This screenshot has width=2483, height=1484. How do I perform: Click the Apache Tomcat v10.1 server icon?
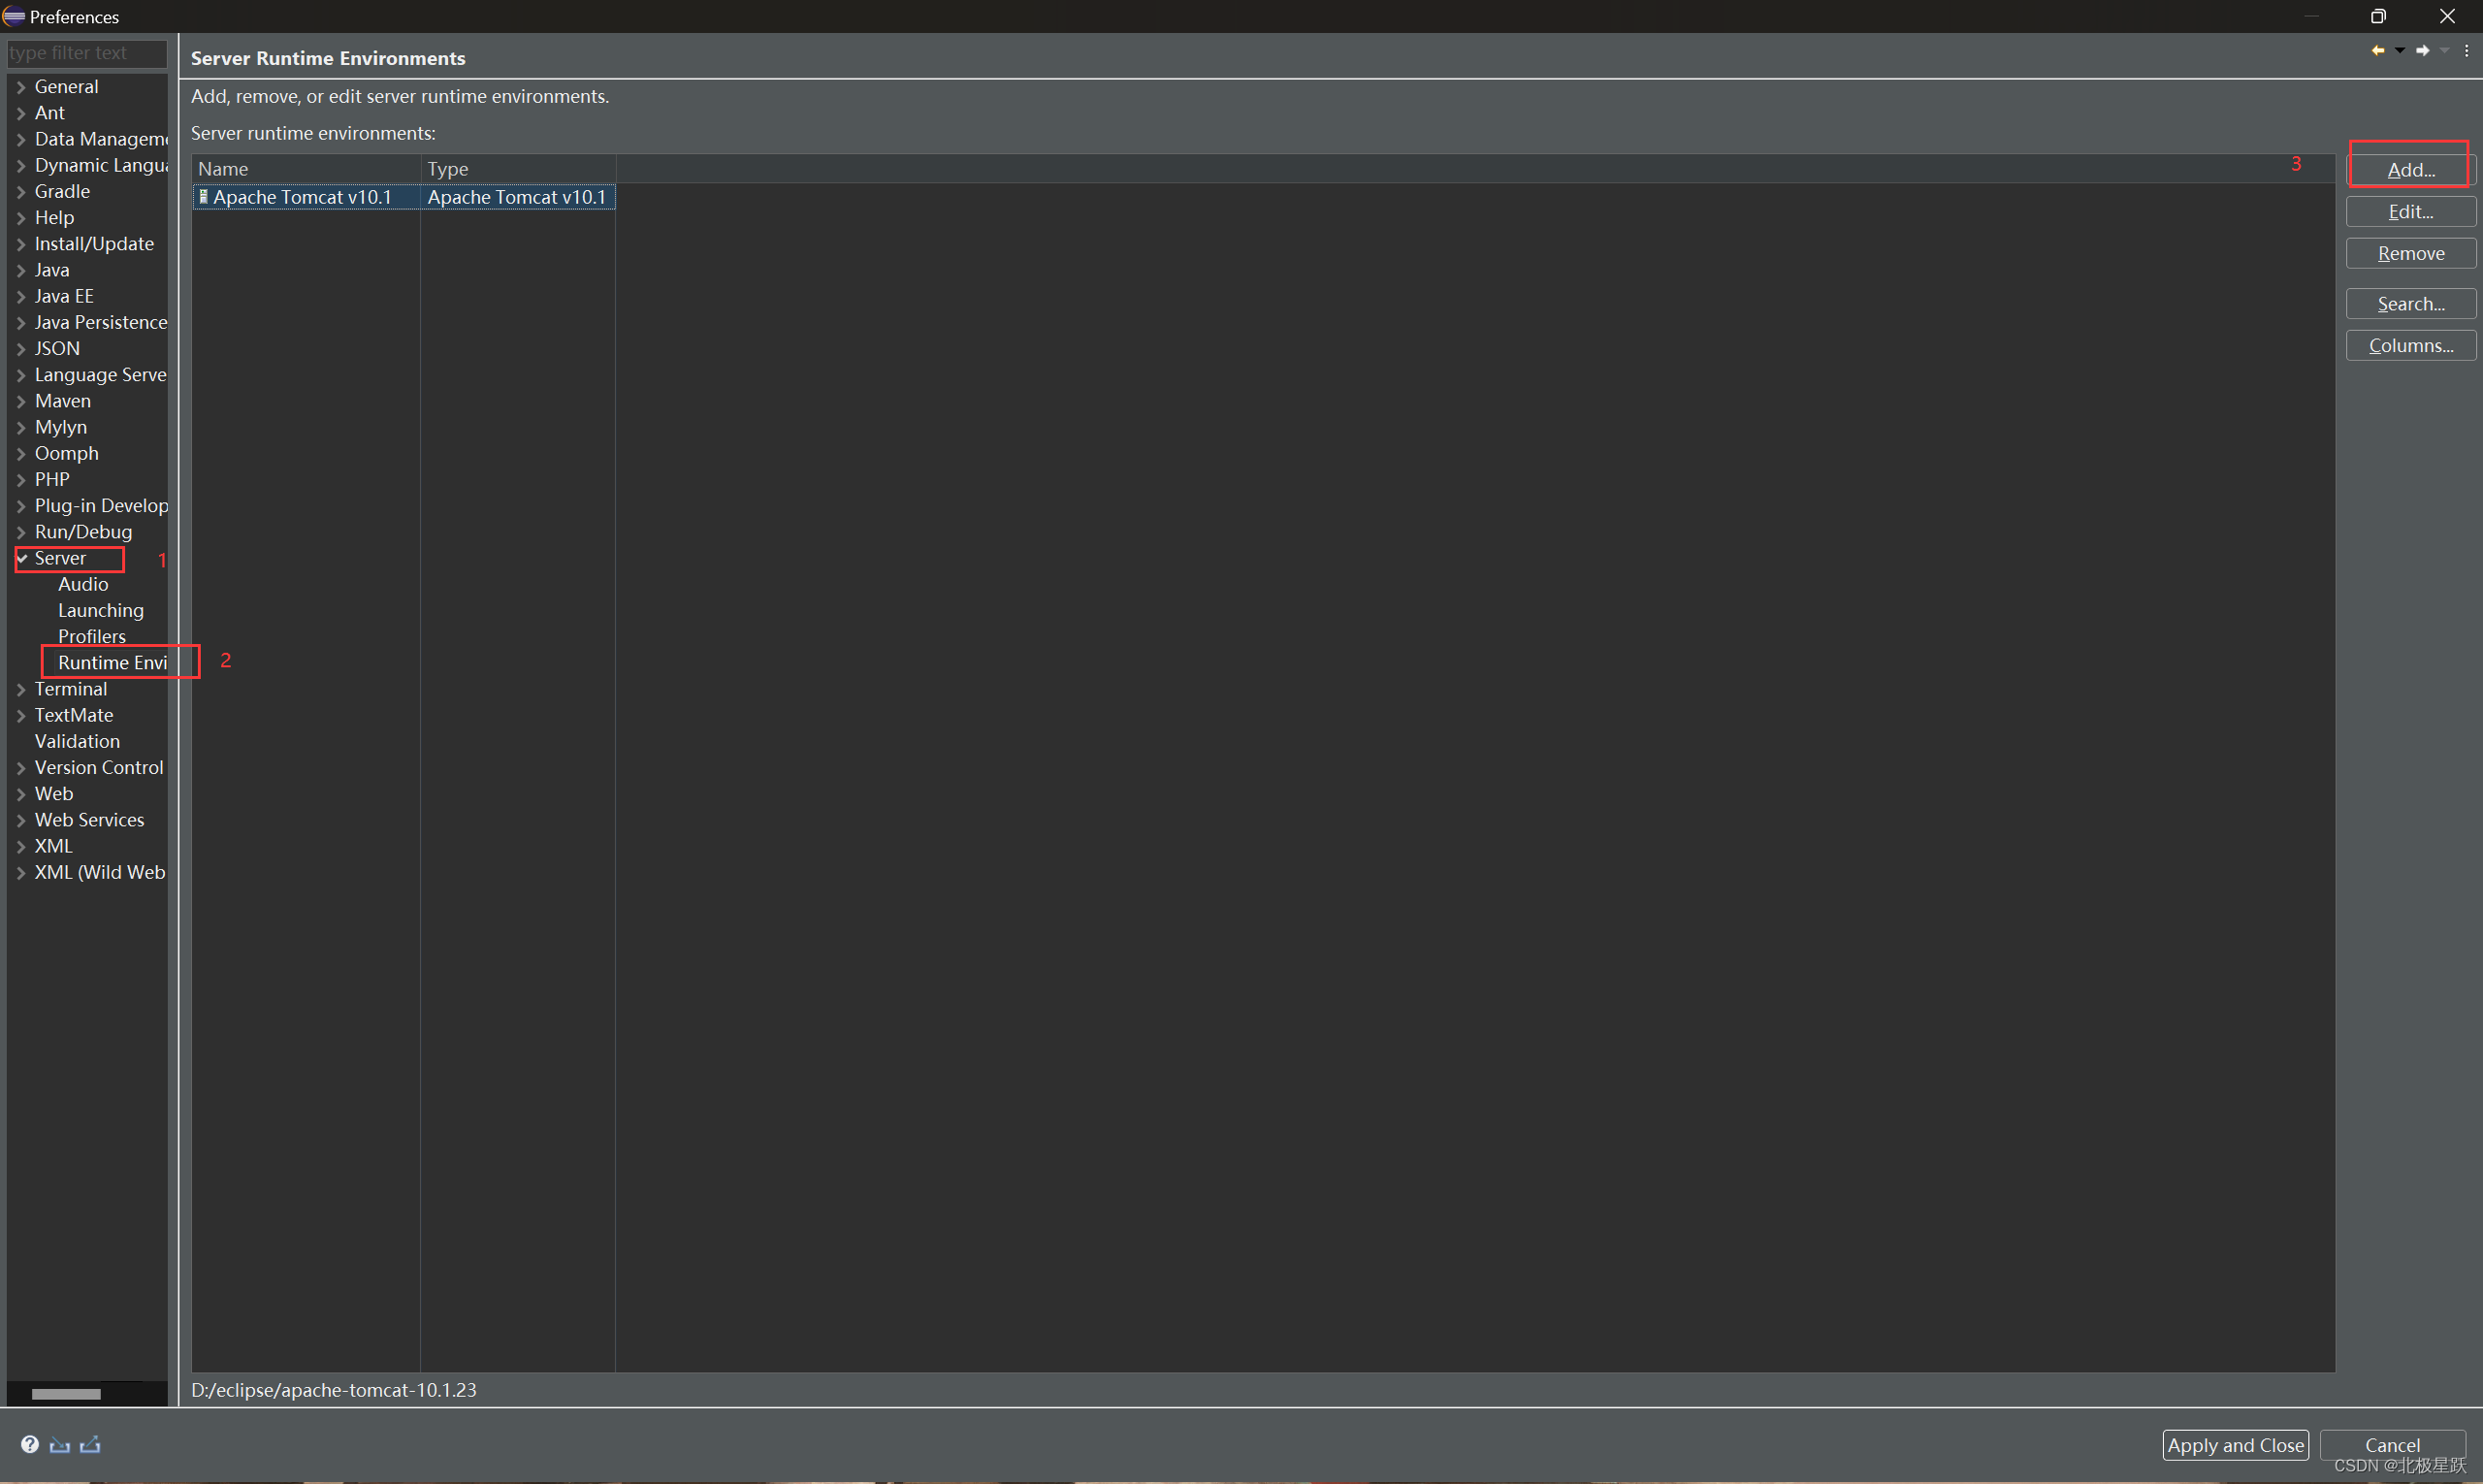(204, 197)
